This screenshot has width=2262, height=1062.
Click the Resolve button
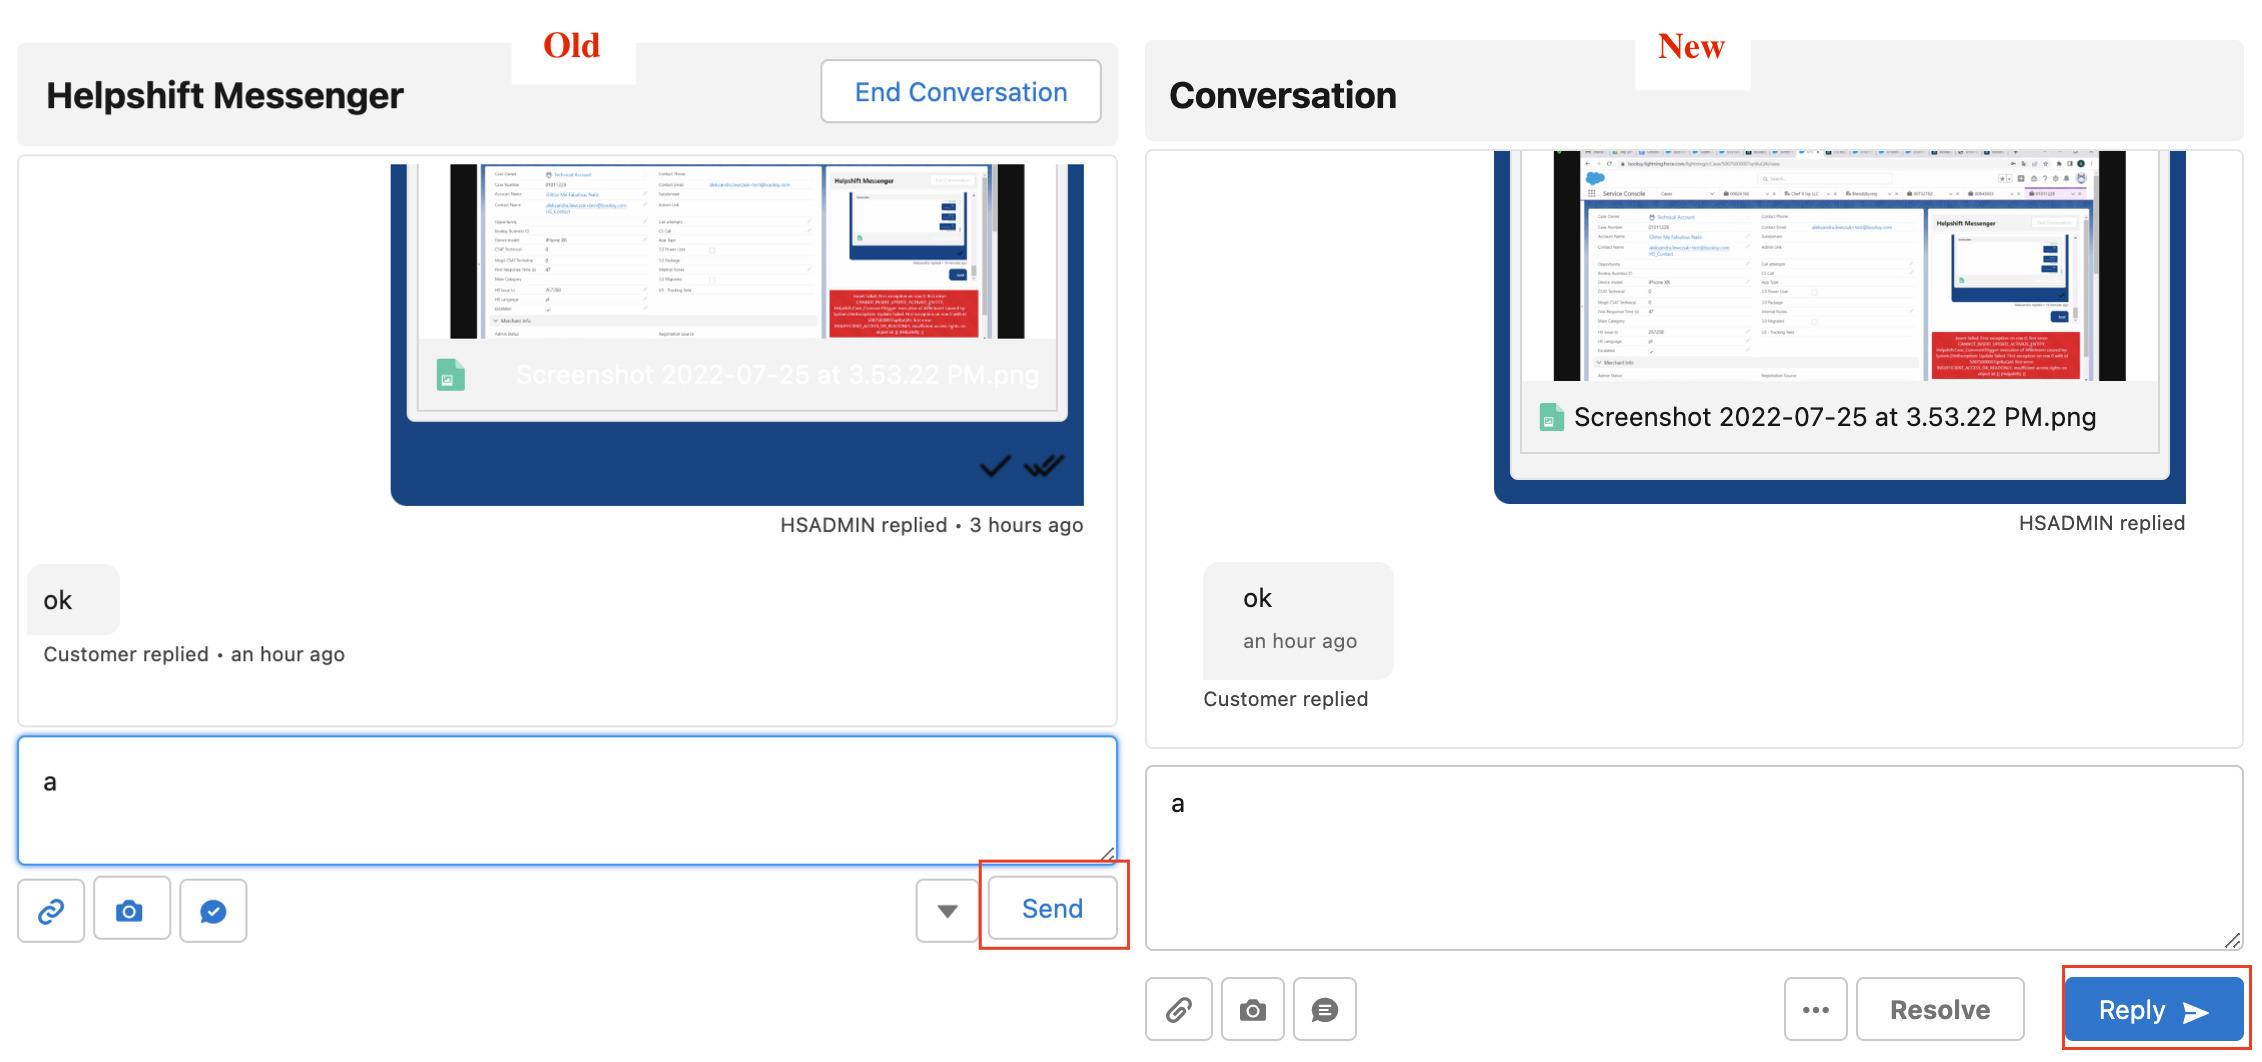(1939, 1010)
